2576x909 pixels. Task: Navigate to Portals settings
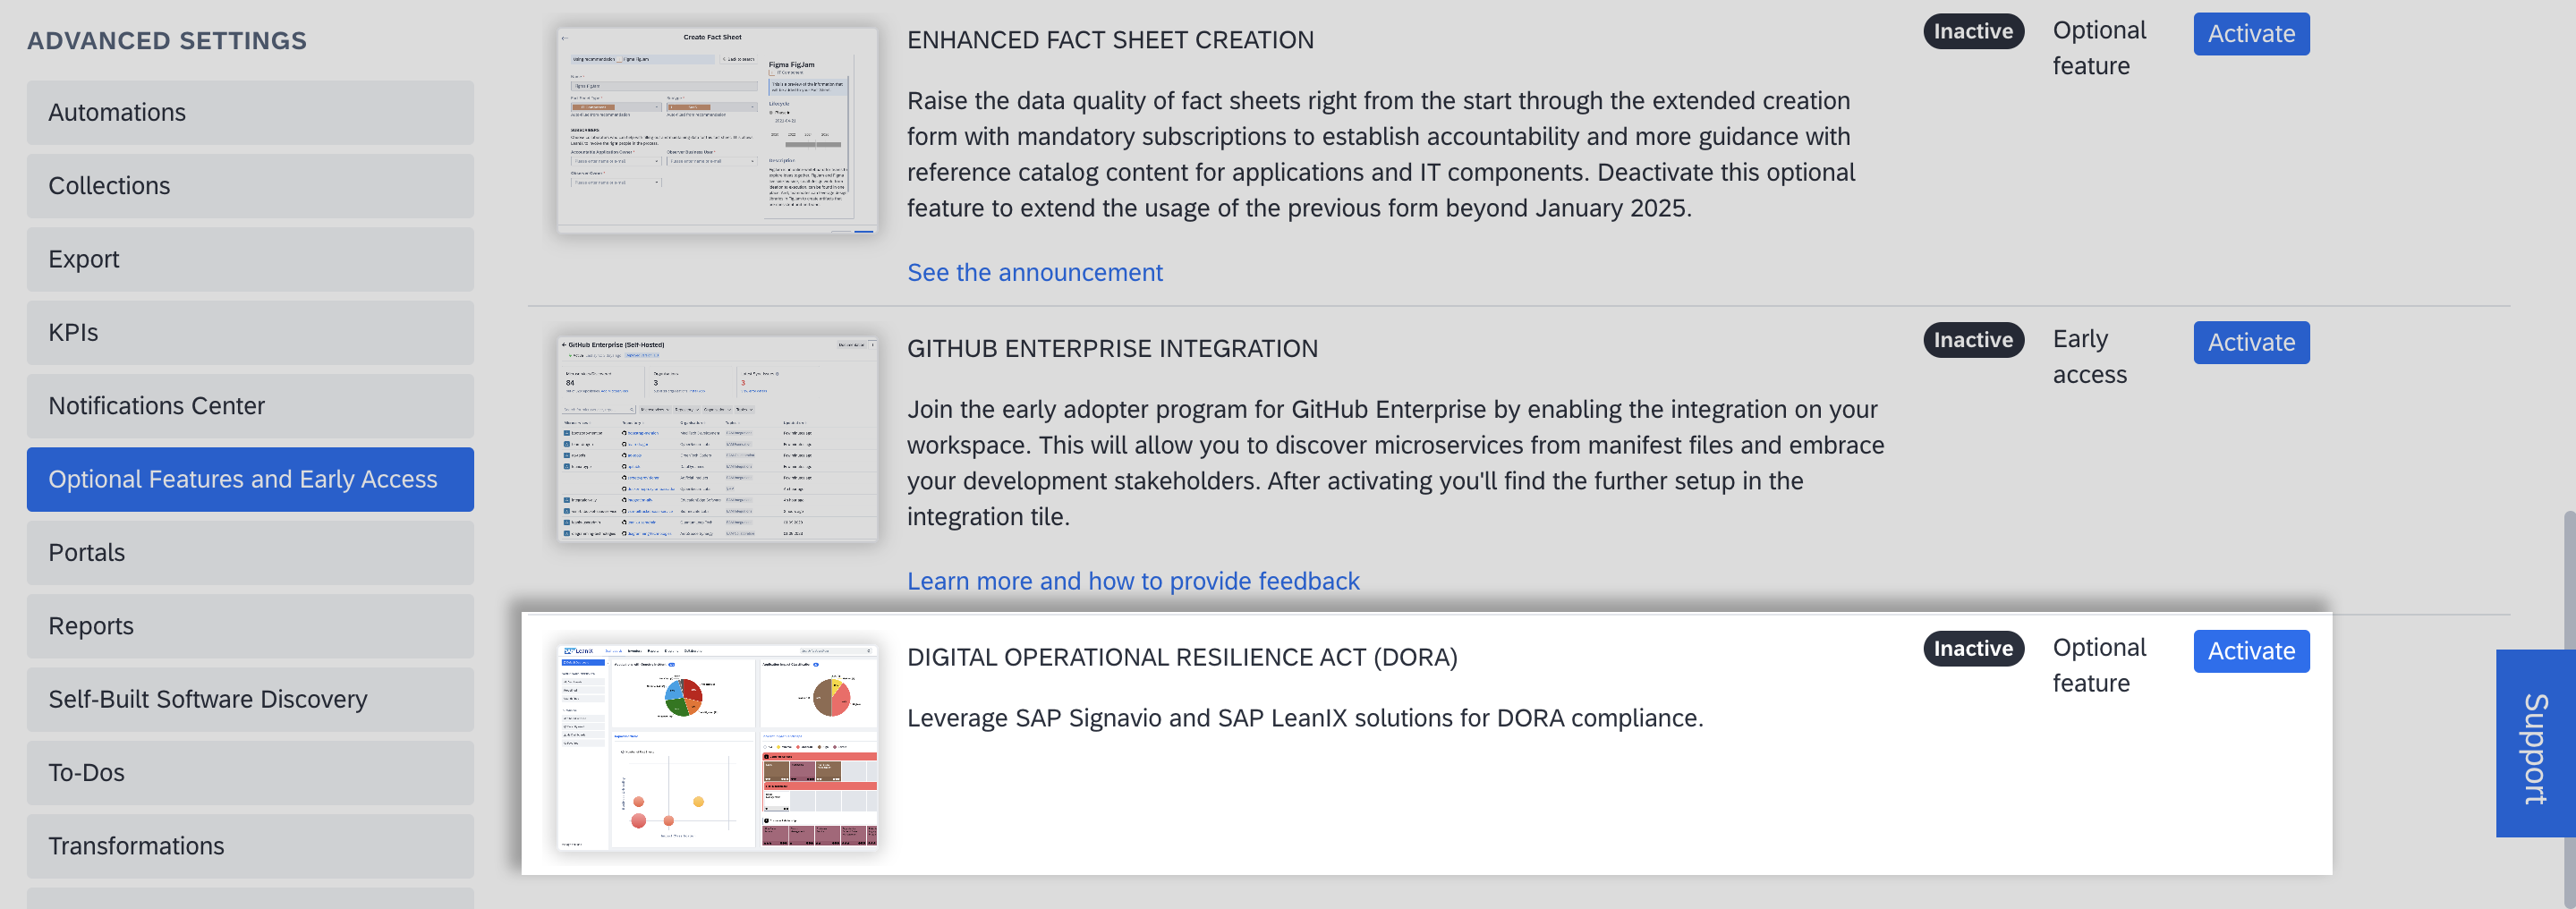[x=250, y=553]
